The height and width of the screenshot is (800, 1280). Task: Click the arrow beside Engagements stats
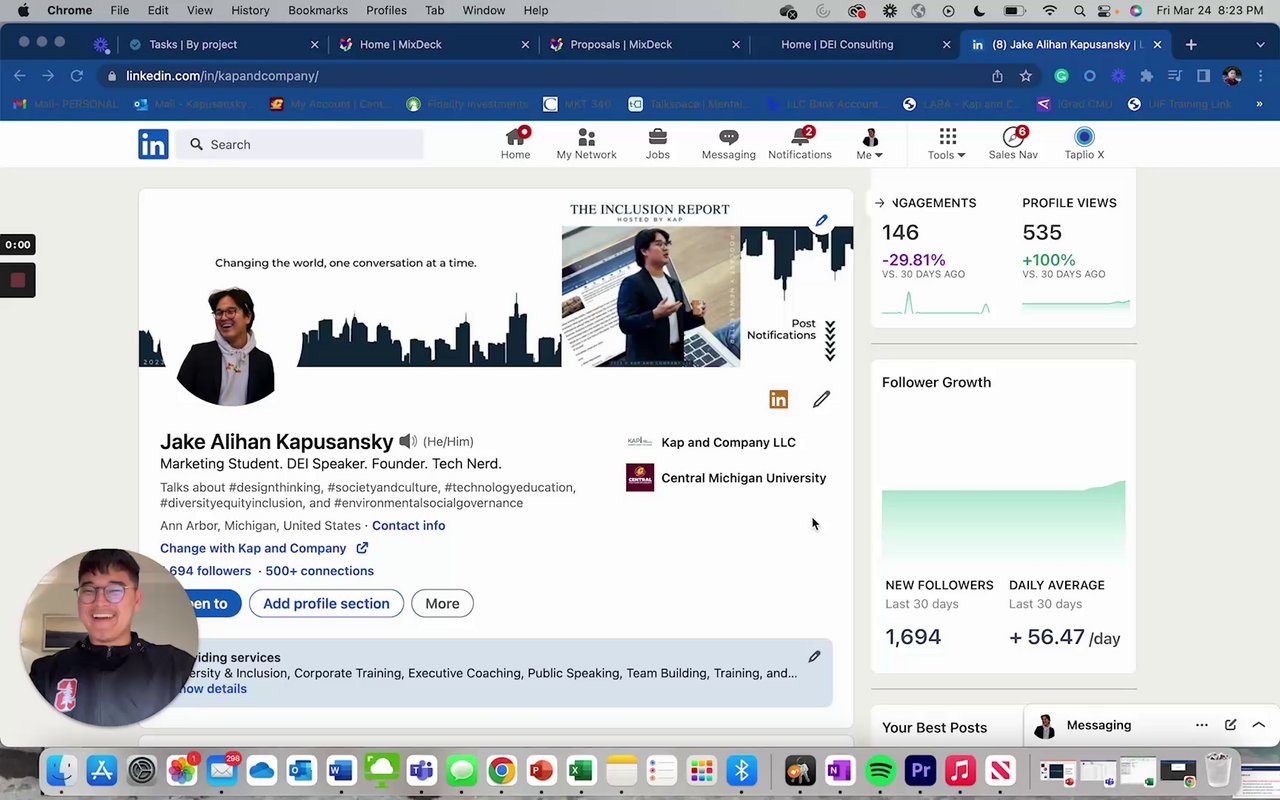(x=879, y=203)
